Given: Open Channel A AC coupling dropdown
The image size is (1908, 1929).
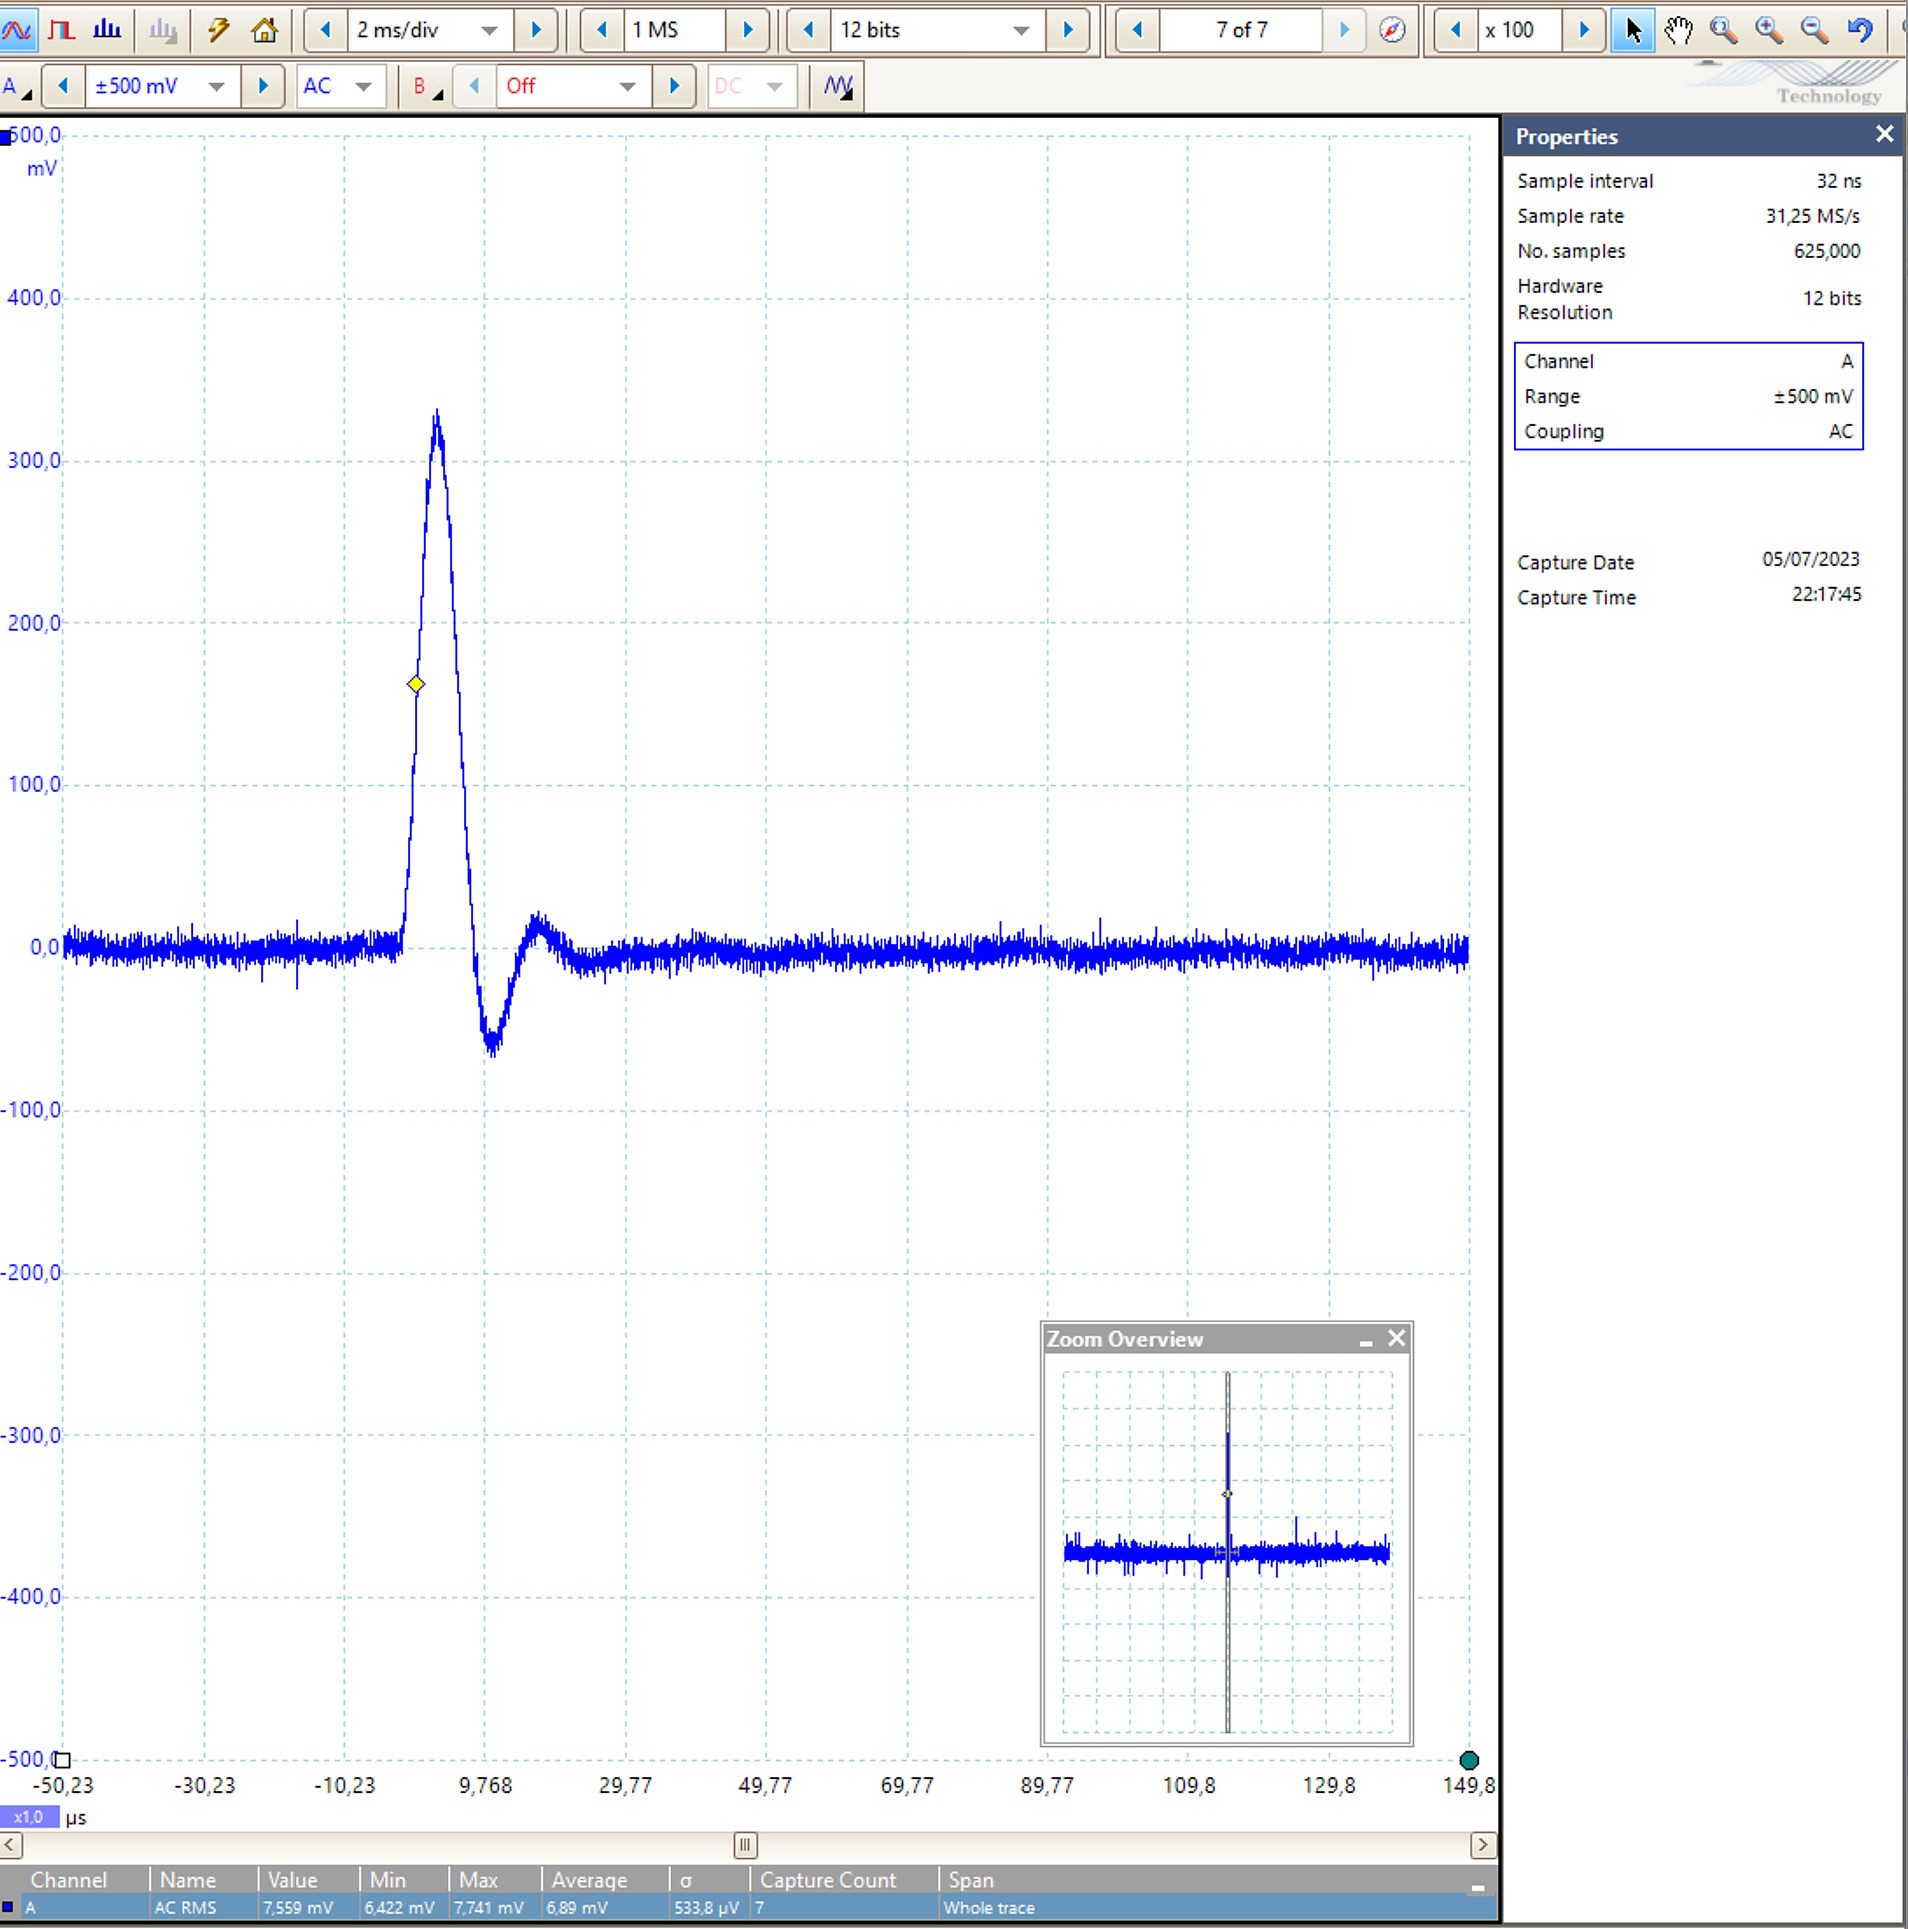Looking at the screenshot, I should [363, 87].
